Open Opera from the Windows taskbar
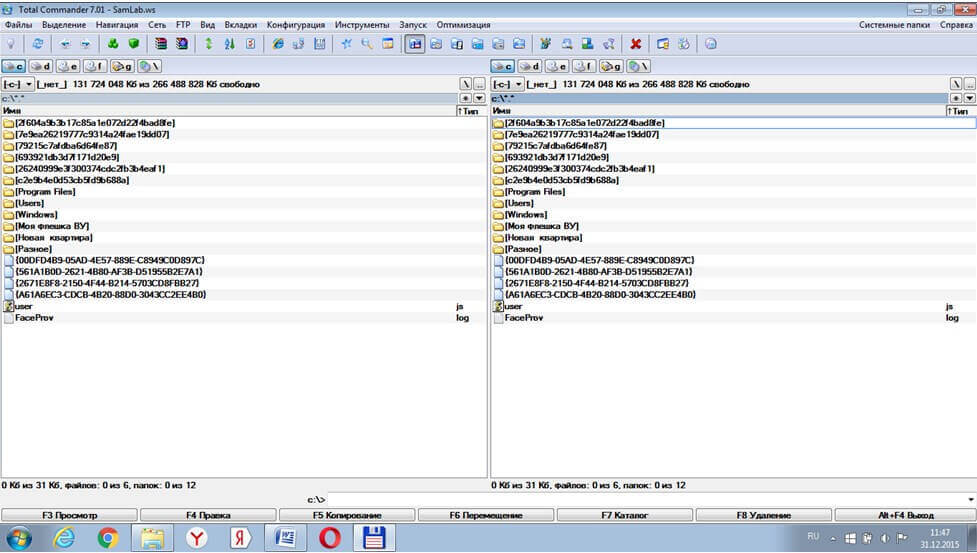The height and width of the screenshot is (553, 977). pyautogui.click(x=330, y=538)
